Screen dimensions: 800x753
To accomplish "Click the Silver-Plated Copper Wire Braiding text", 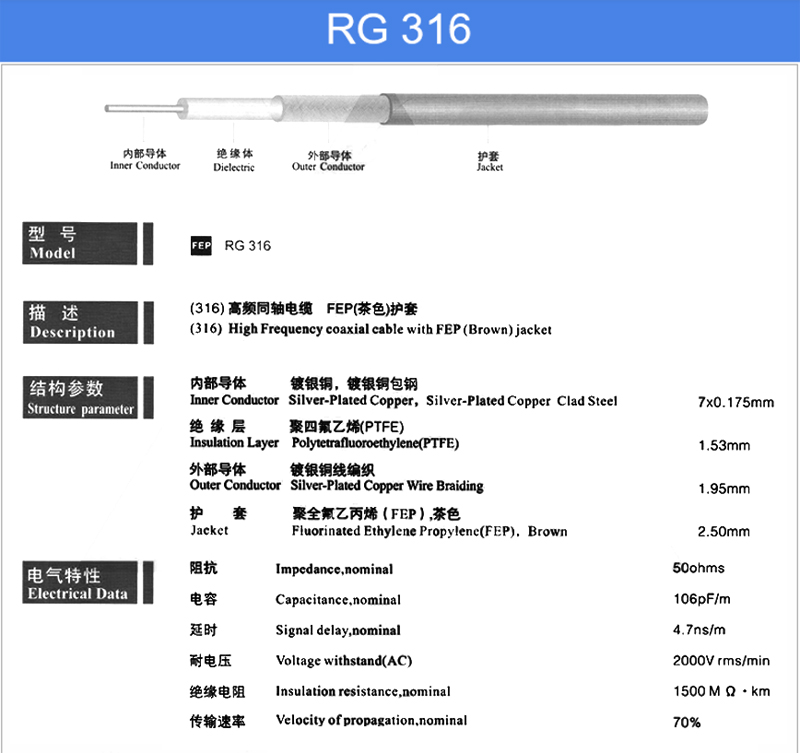I will [x=386, y=486].
